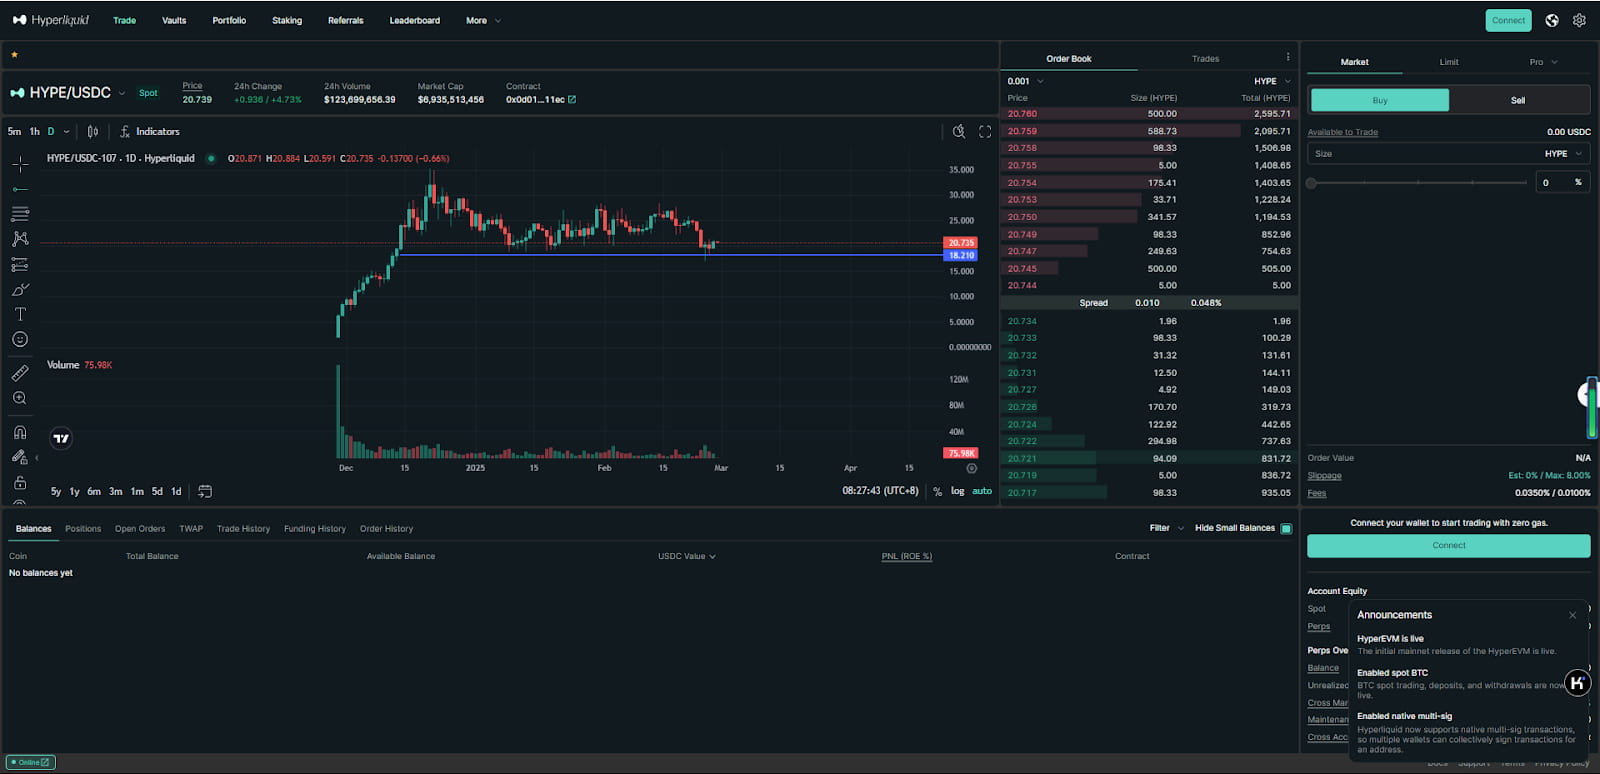The width and height of the screenshot is (1600, 774).
Task: Select the brush drawing tool
Action: click(20, 290)
